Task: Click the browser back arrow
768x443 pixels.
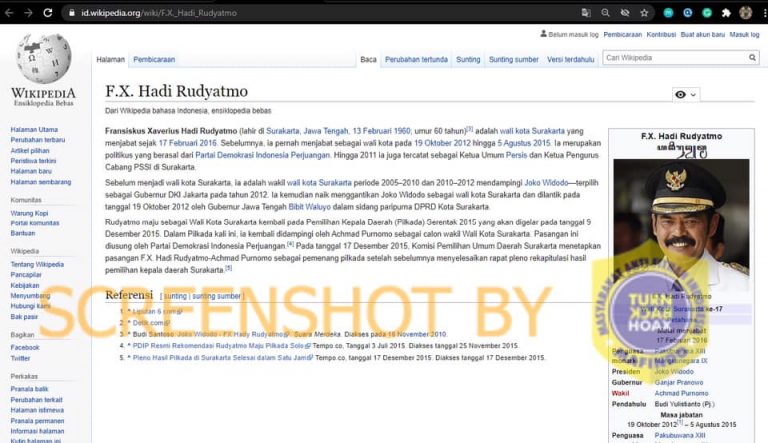Action: (9, 13)
